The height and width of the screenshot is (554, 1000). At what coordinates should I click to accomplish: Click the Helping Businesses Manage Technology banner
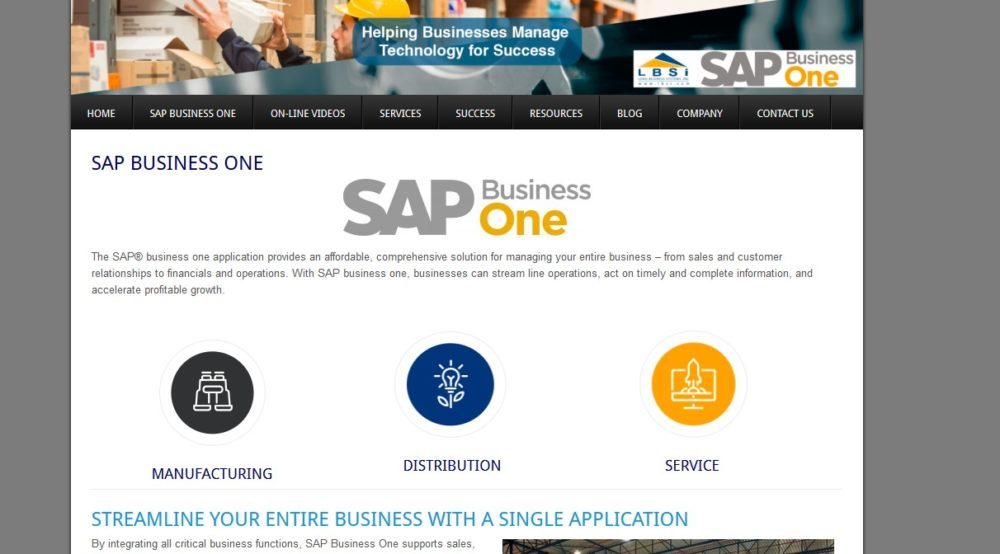pyautogui.click(x=466, y=41)
